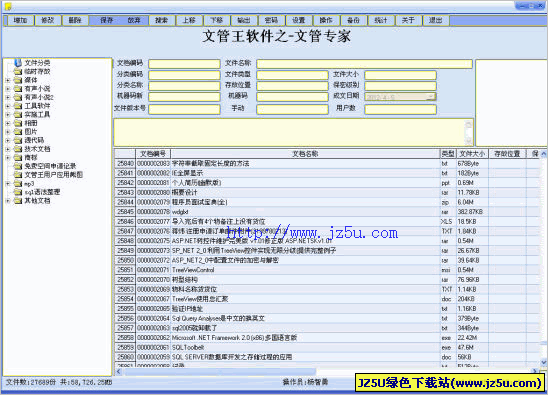Click the 技术文档 folder icon
The height and width of the screenshot is (395, 548).
coord(18,149)
